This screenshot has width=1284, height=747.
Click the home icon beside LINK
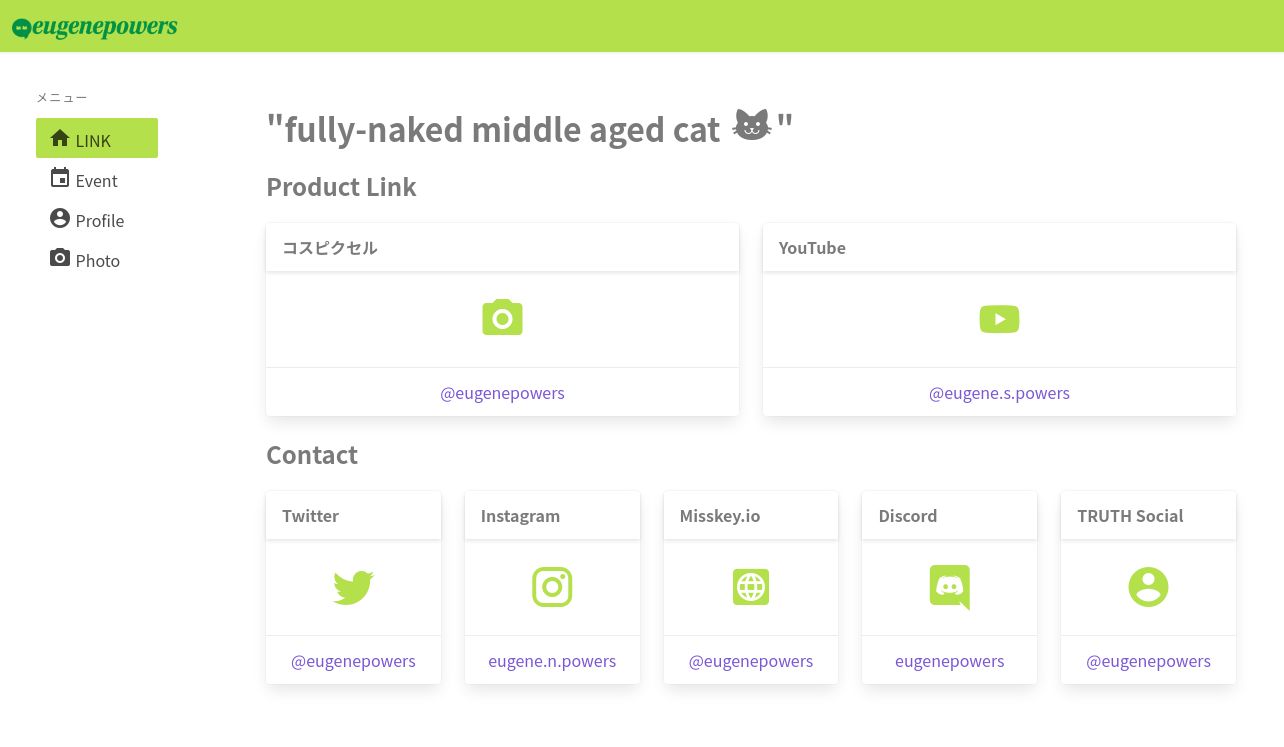click(x=60, y=138)
